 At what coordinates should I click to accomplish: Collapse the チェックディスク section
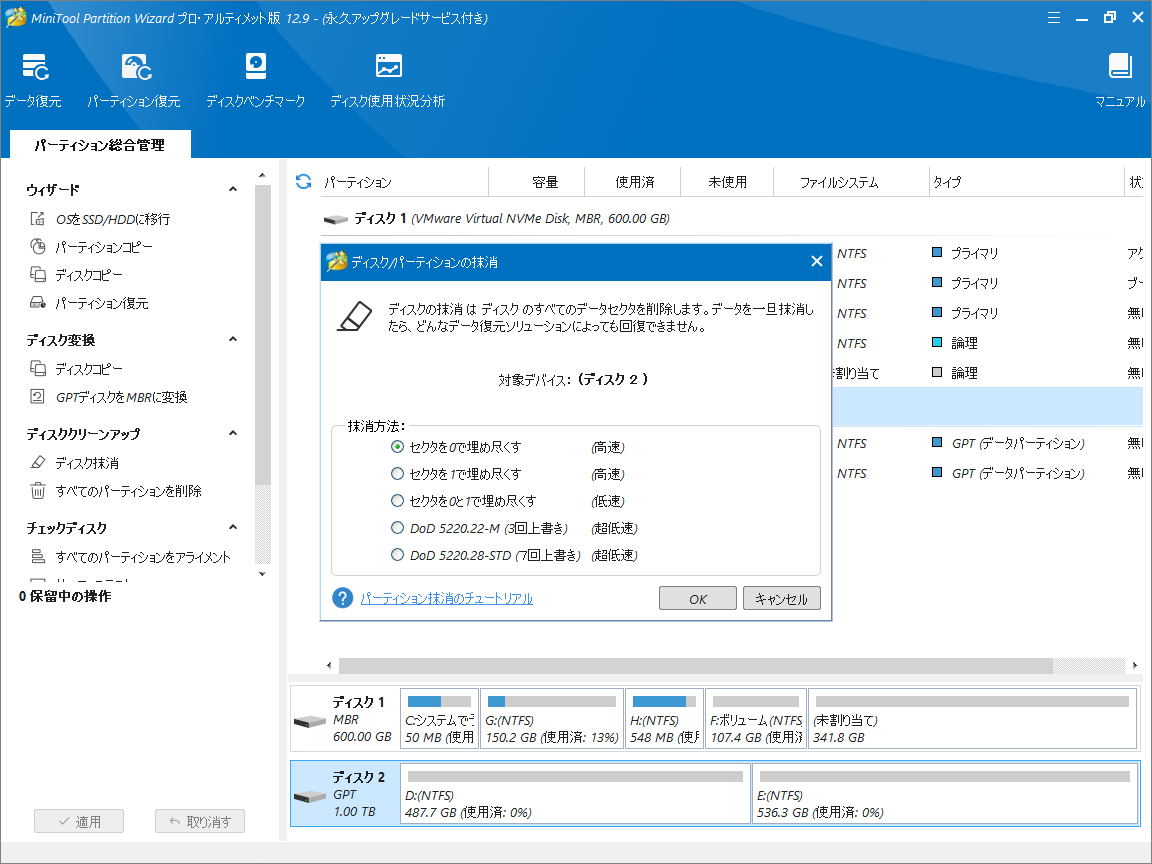pyautogui.click(x=233, y=528)
